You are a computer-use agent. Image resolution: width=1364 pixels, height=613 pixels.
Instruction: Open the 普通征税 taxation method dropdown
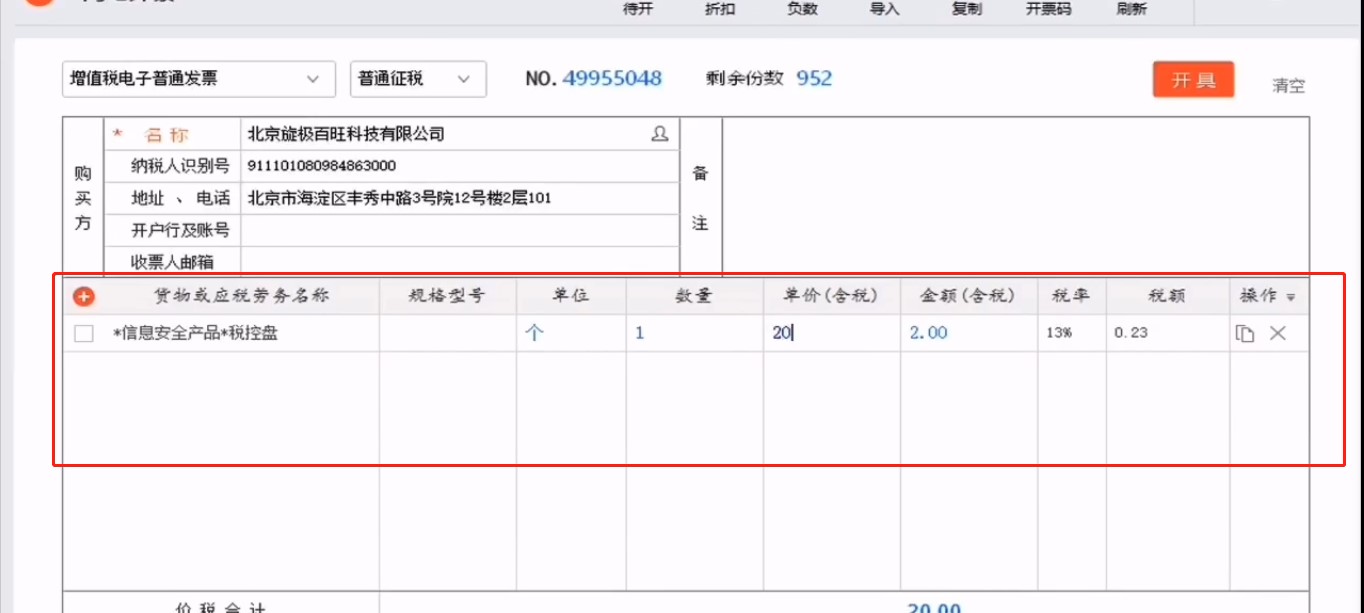(417, 79)
